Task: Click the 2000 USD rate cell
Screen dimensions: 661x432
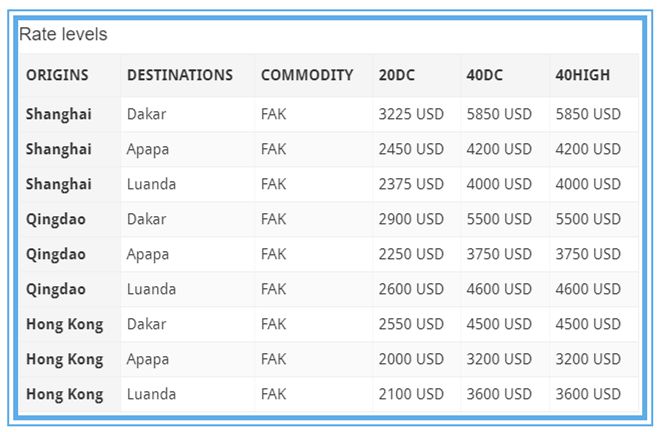Action: click(x=411, y=359)
